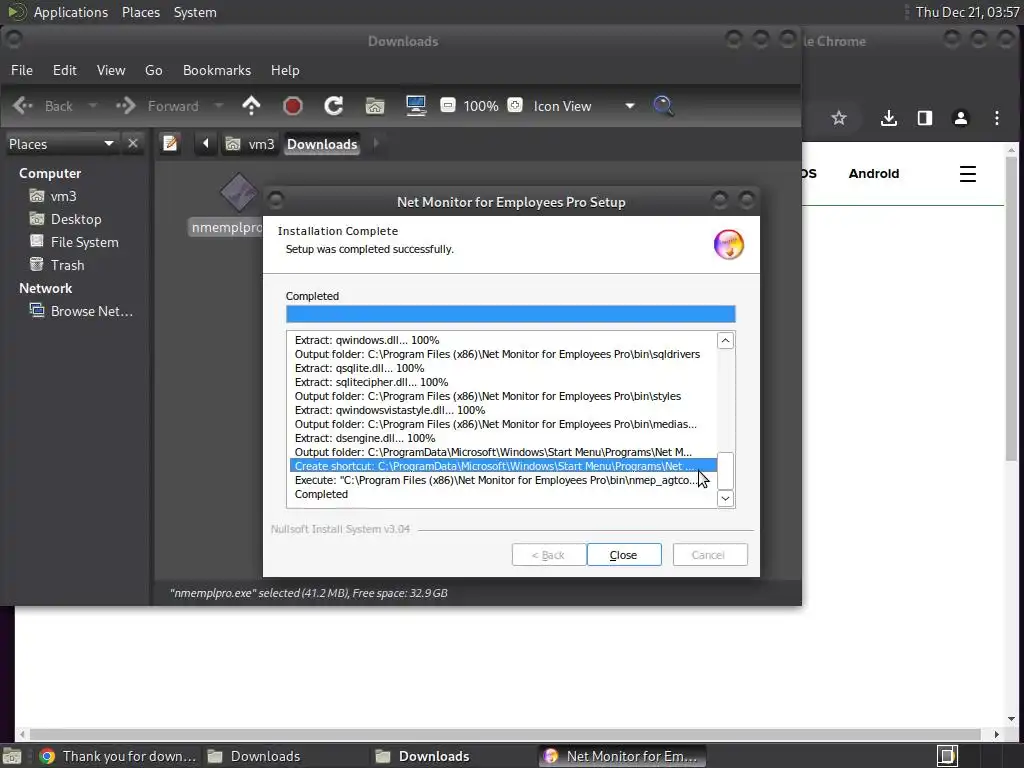Click Android link on web page
1024x768 pixels.
coord(874,173)
